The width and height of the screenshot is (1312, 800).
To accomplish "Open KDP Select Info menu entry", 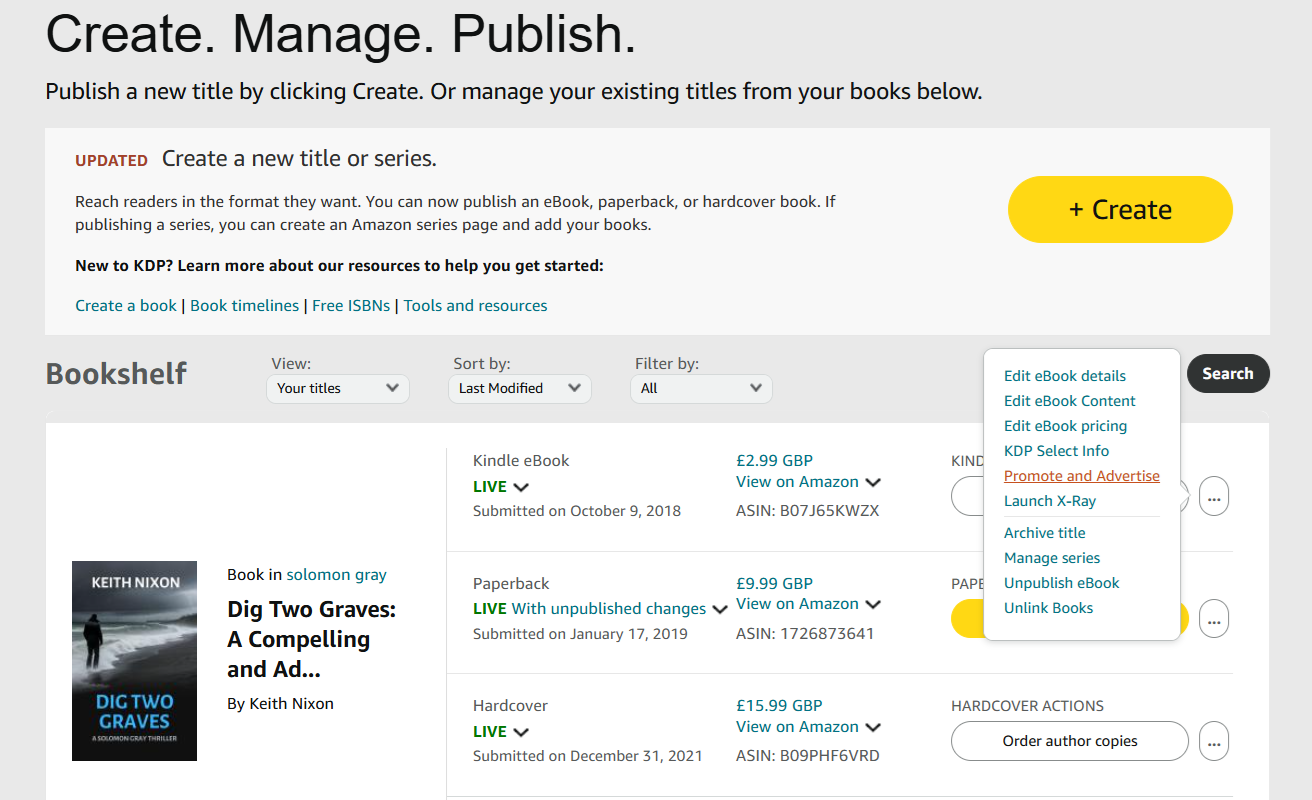I will click(x=1056, y=451).
